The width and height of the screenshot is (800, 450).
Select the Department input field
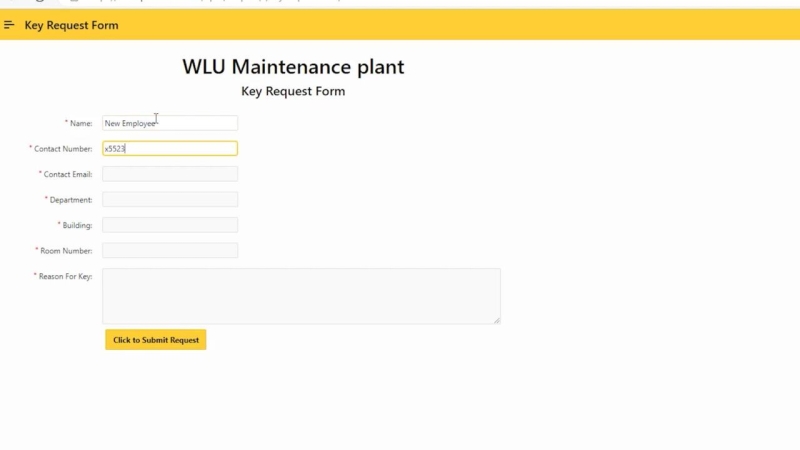tap(170, 200)
